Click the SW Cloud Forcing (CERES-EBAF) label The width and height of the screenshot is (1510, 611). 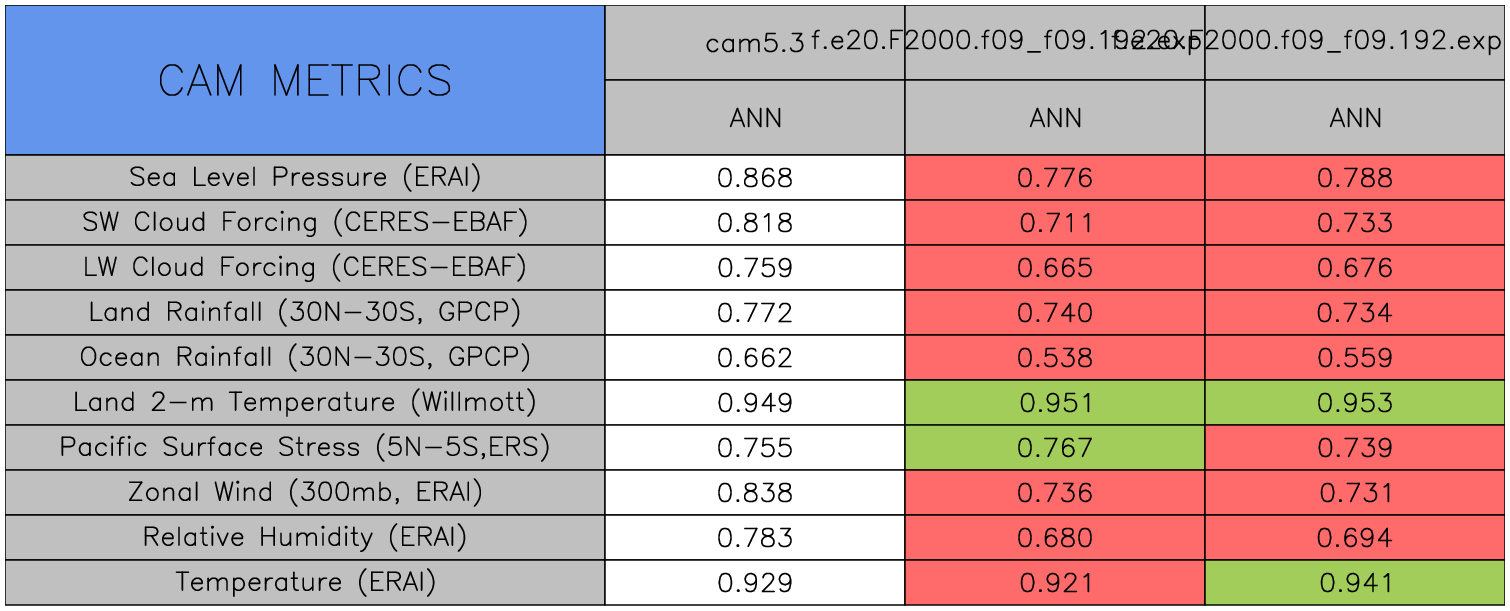point(305,222)
